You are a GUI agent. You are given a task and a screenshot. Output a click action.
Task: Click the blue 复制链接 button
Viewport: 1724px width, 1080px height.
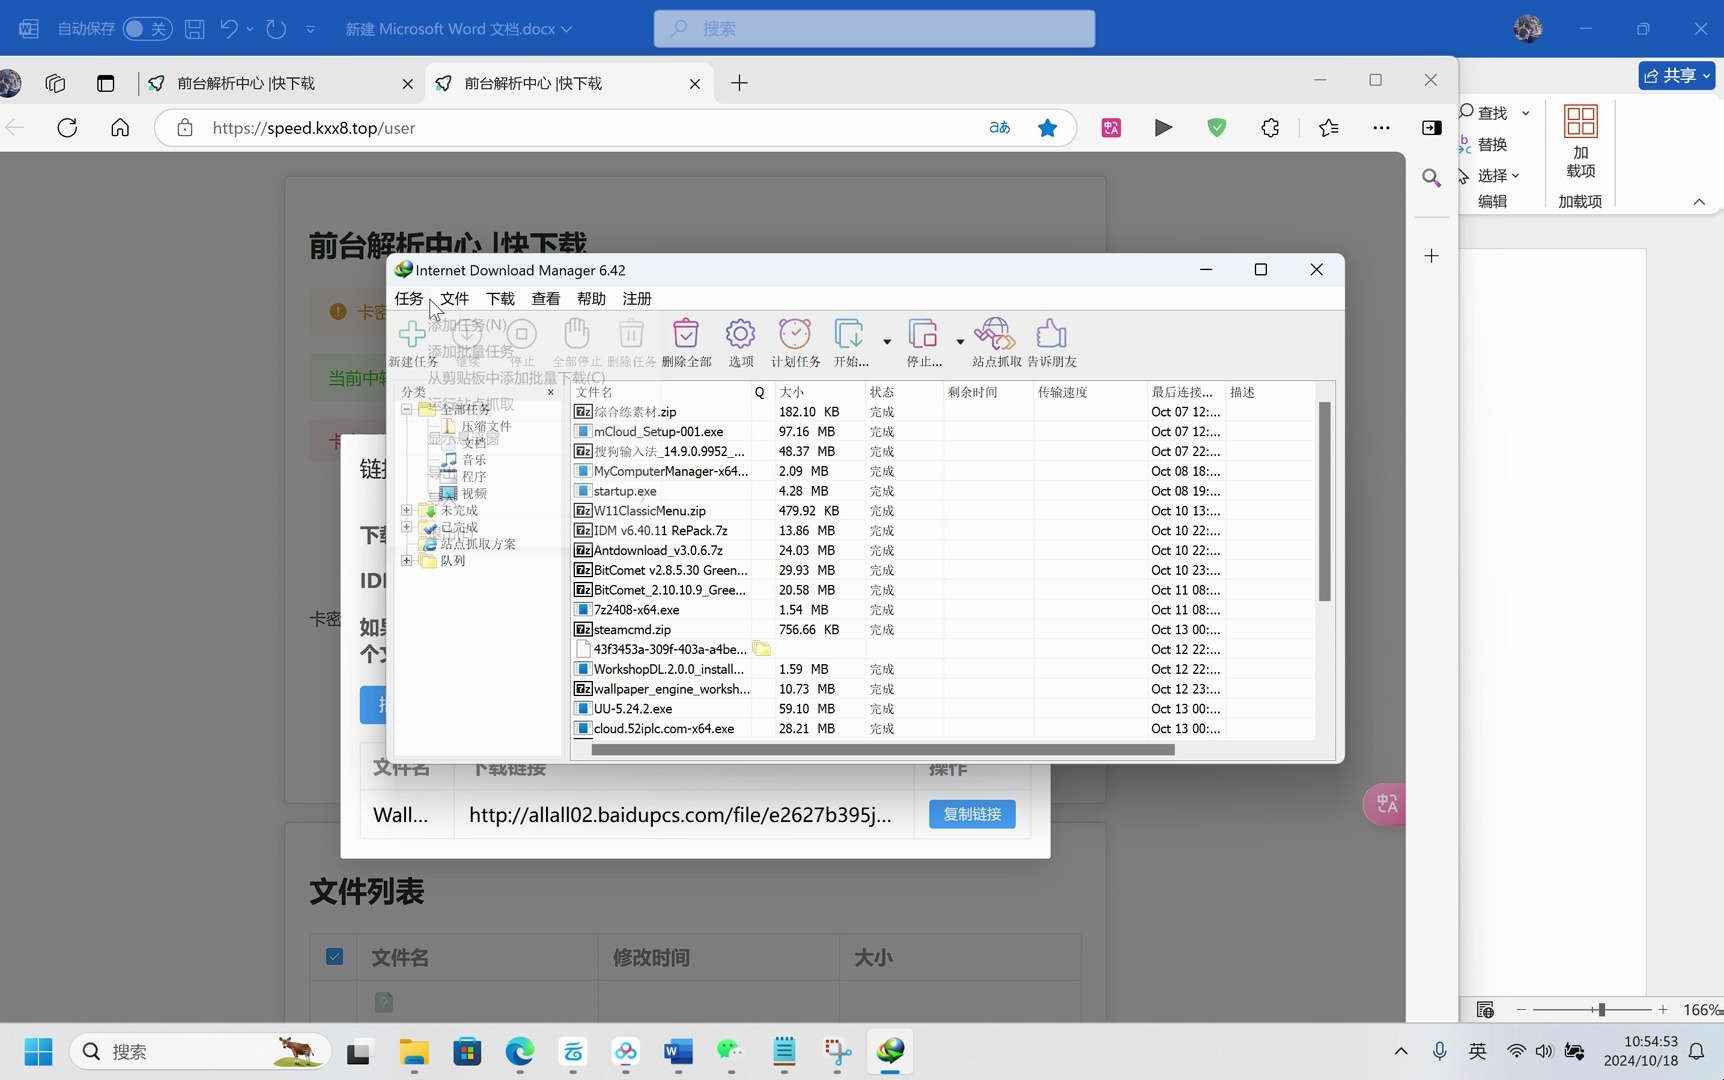coord(972,814)
